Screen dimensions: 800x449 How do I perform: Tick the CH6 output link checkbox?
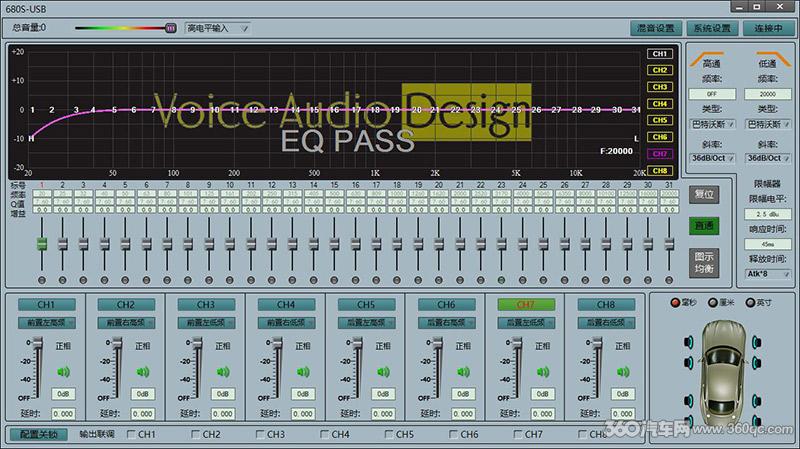(453, 434)
